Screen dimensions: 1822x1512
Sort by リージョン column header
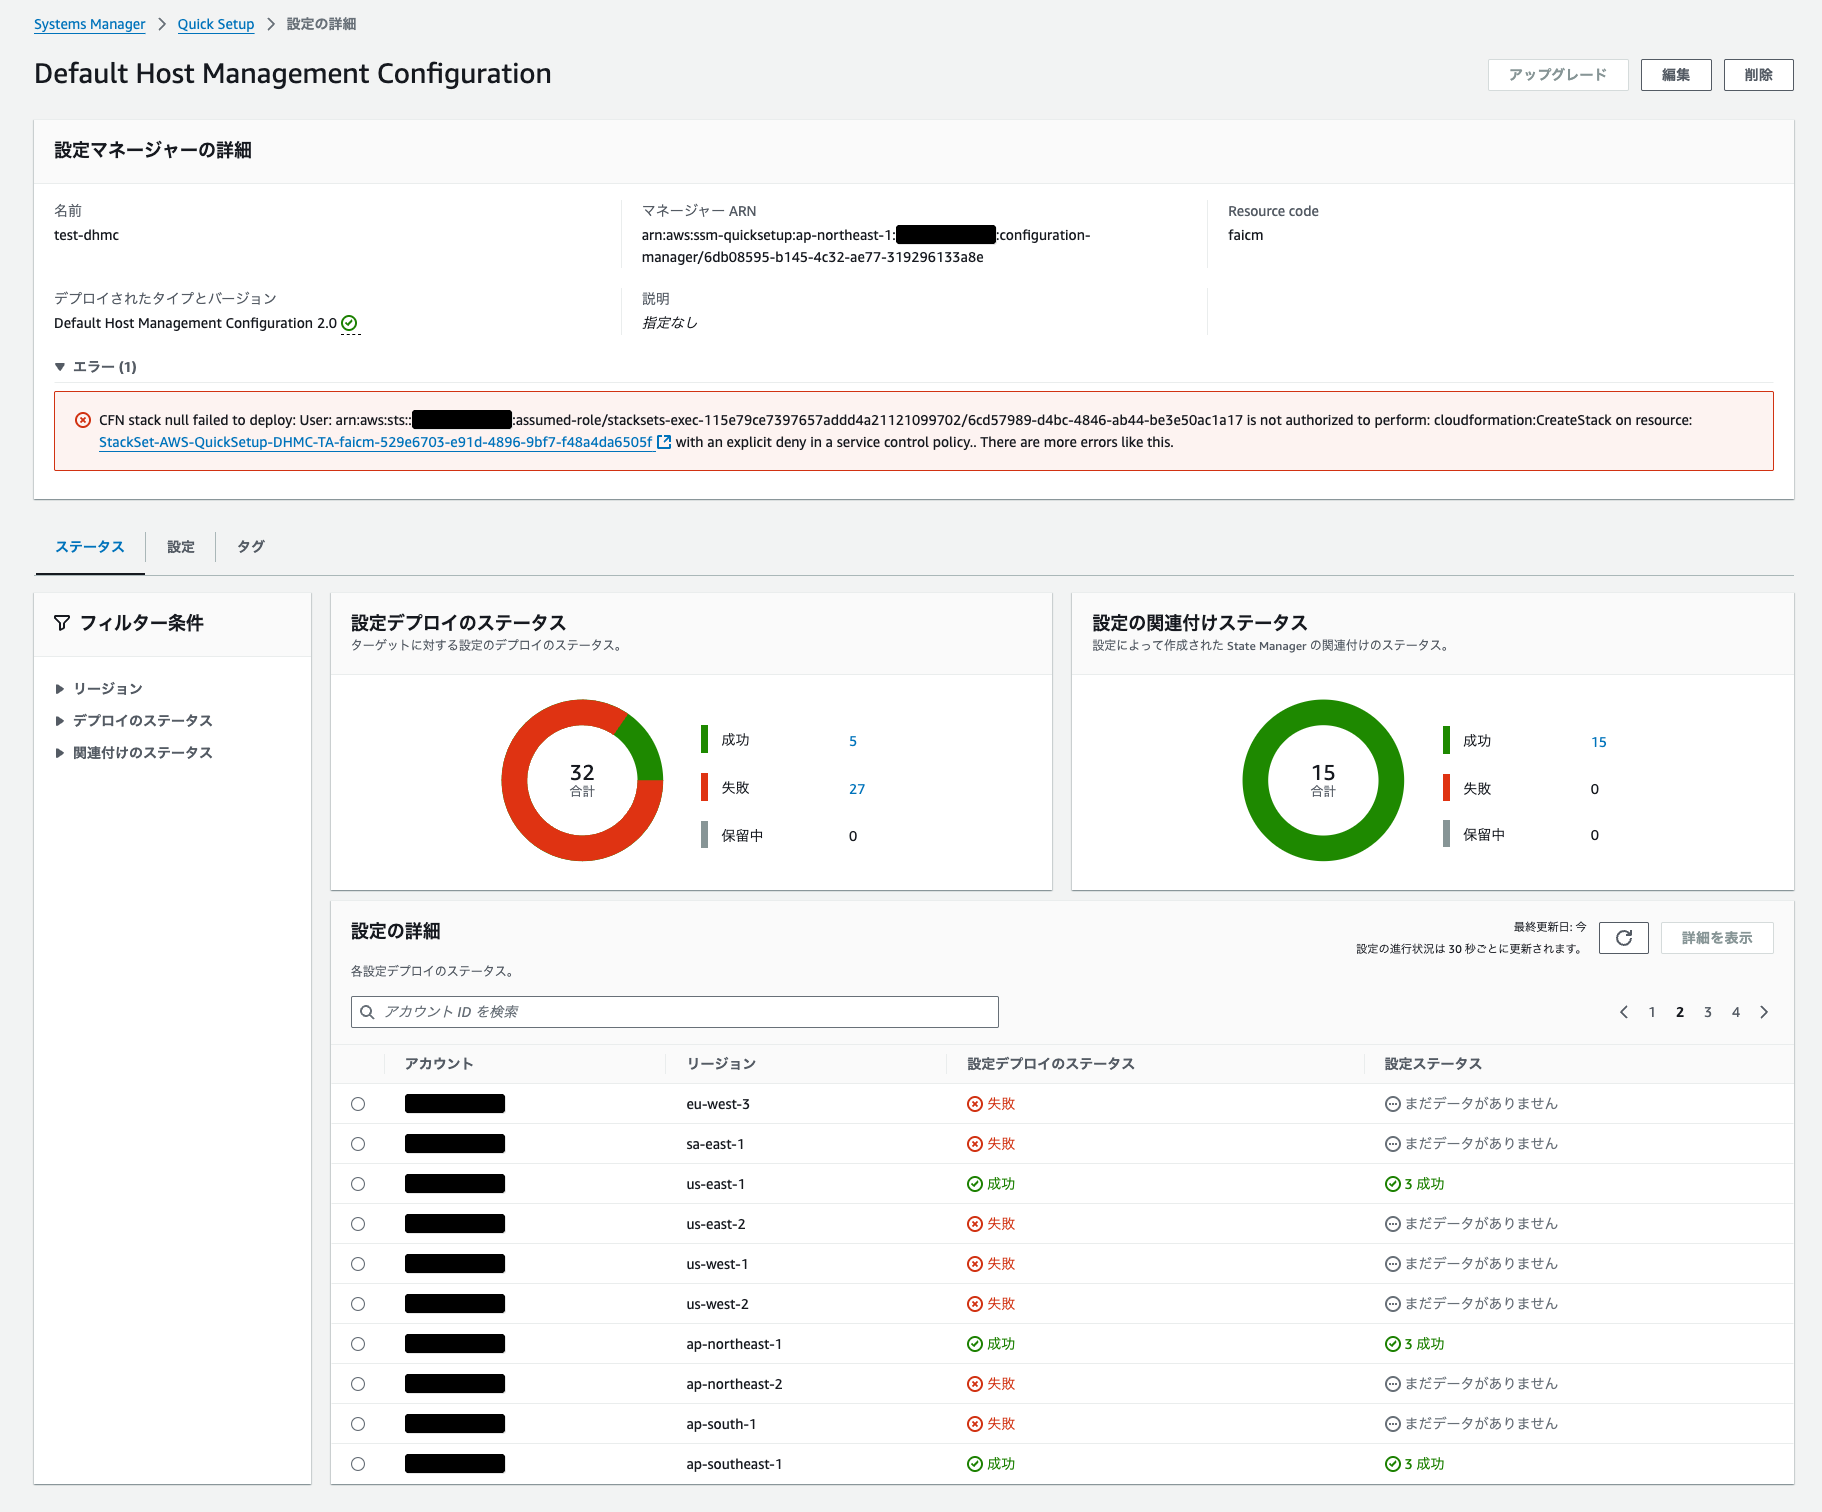pyautogui.click(x=721, y=1064)
